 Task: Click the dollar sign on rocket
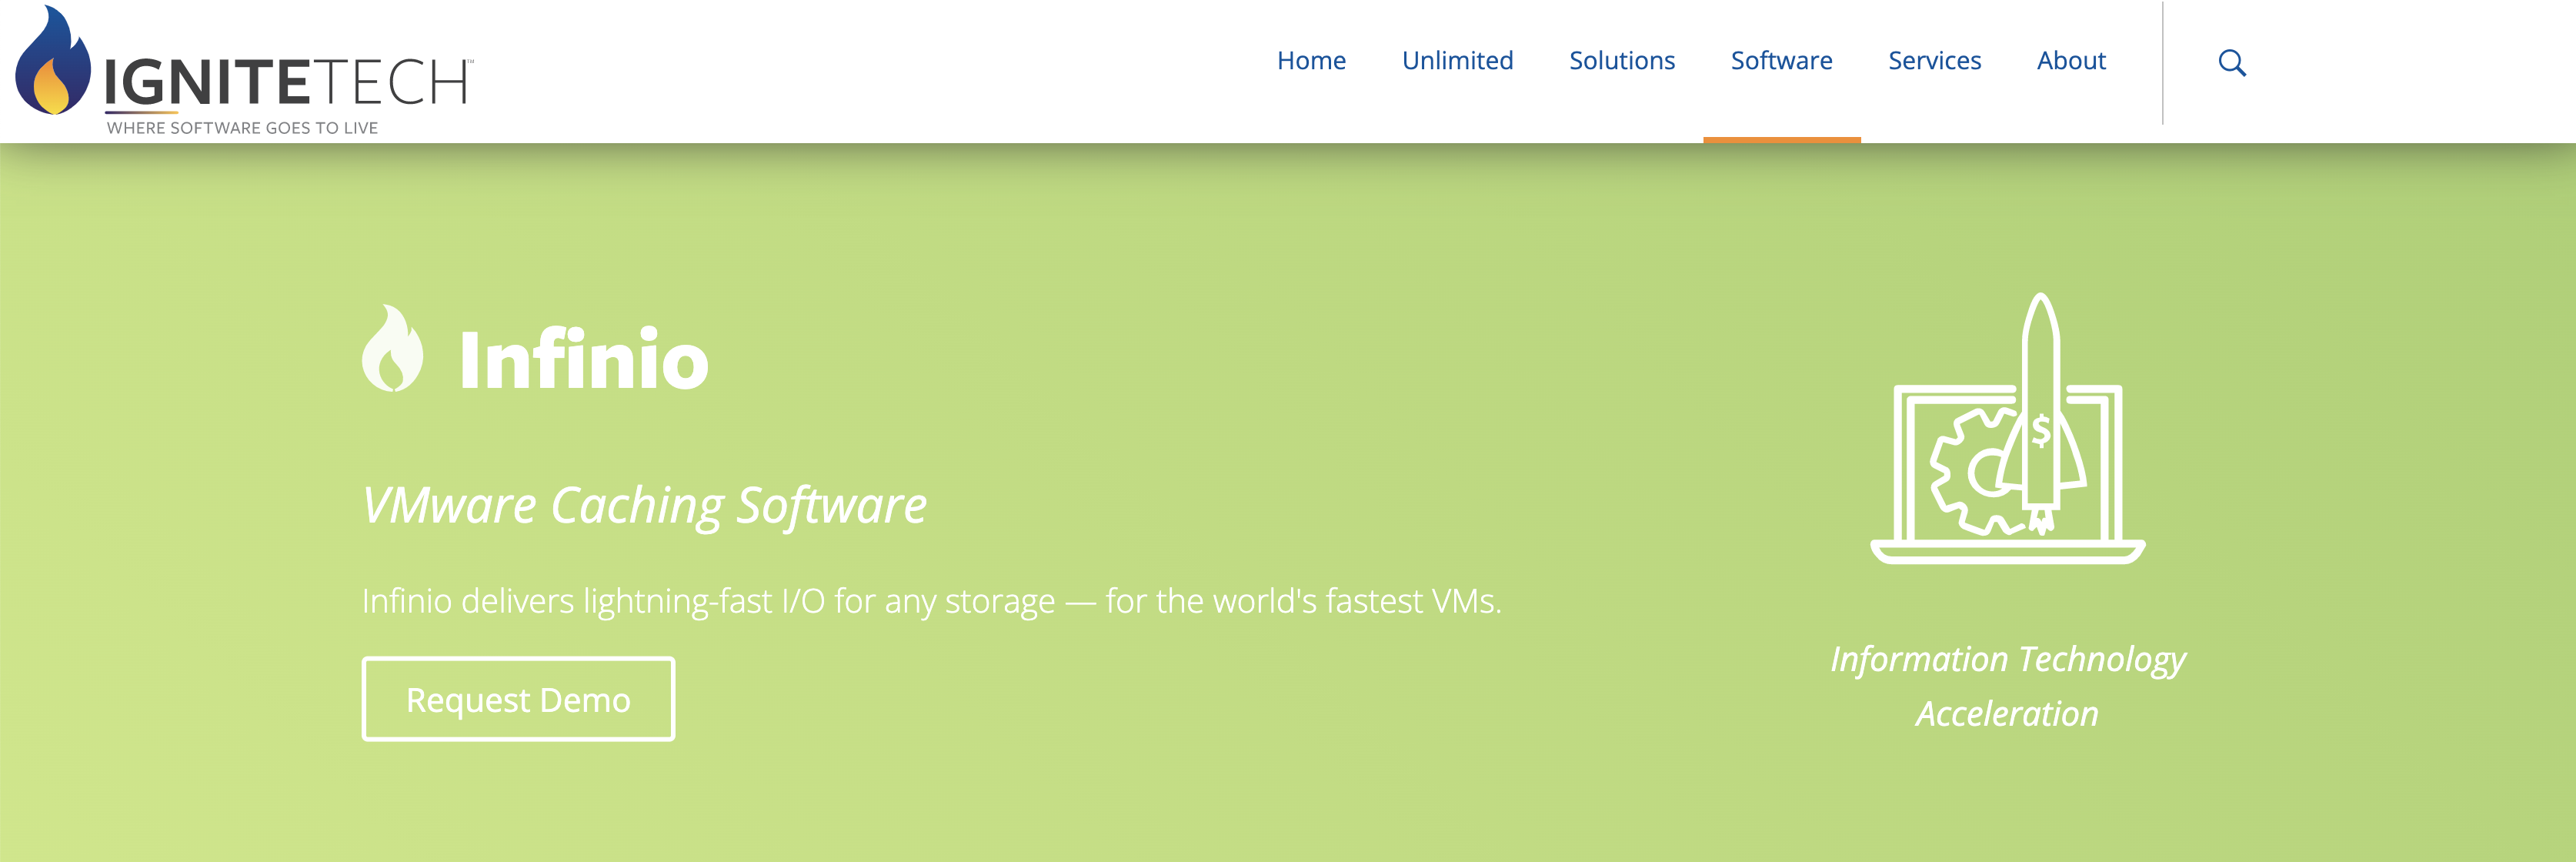click(x=2041, y=430)
